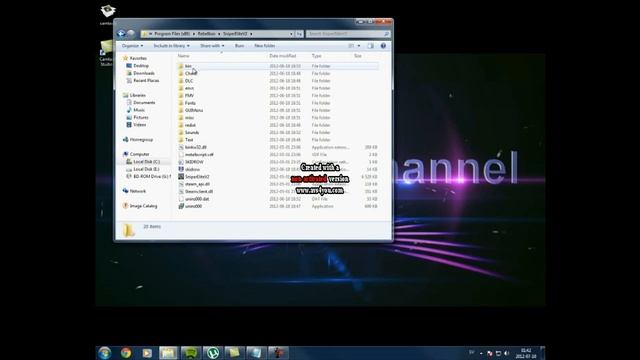Open the Share with dropdown
This screenshot has width=640, height=360.
tap(212, 46)
